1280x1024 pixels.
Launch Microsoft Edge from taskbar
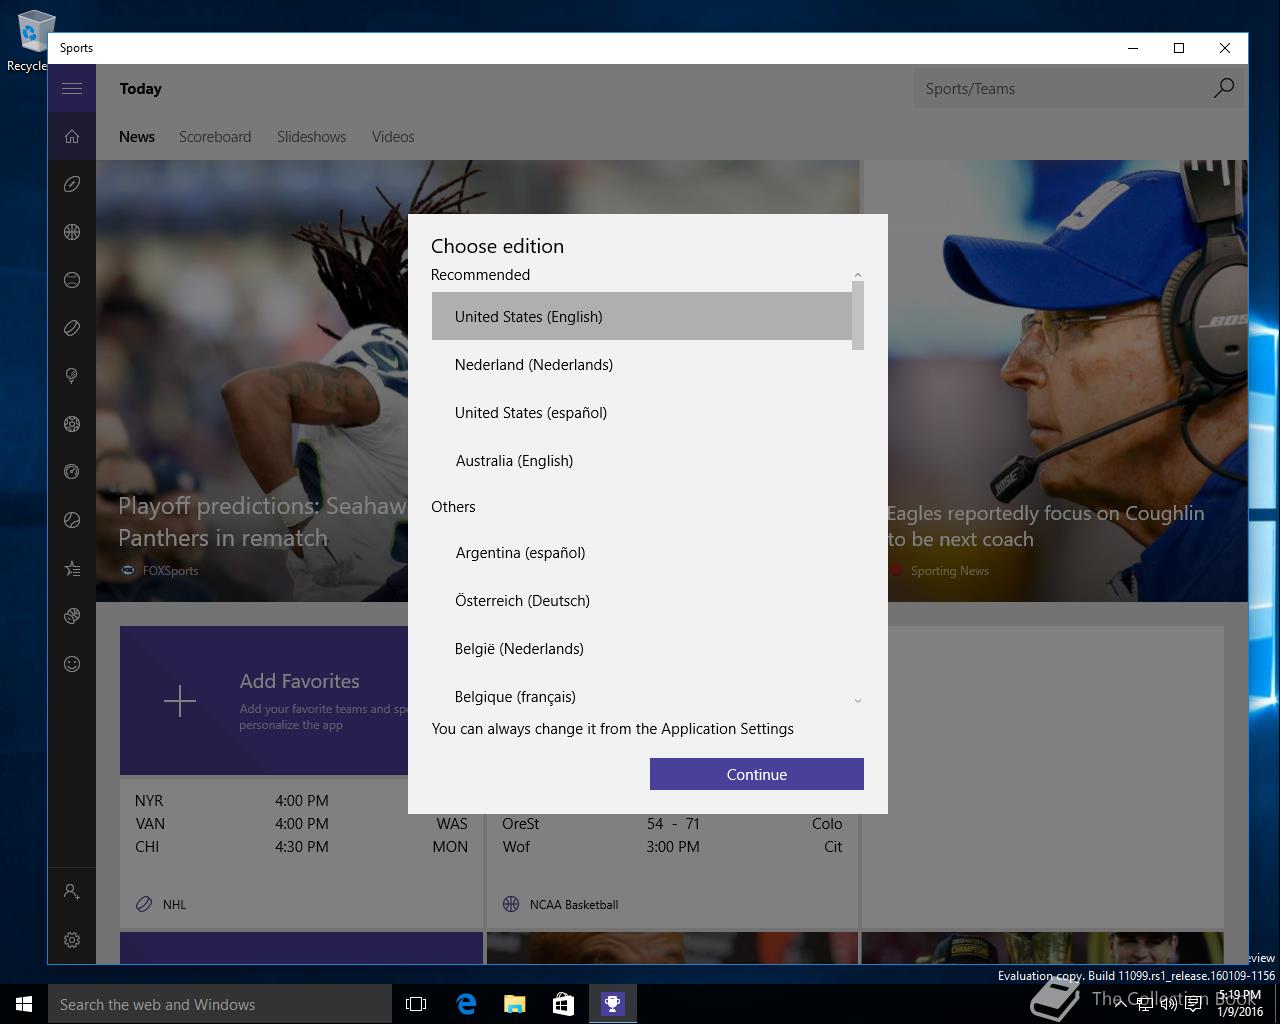pos(466,1004)
